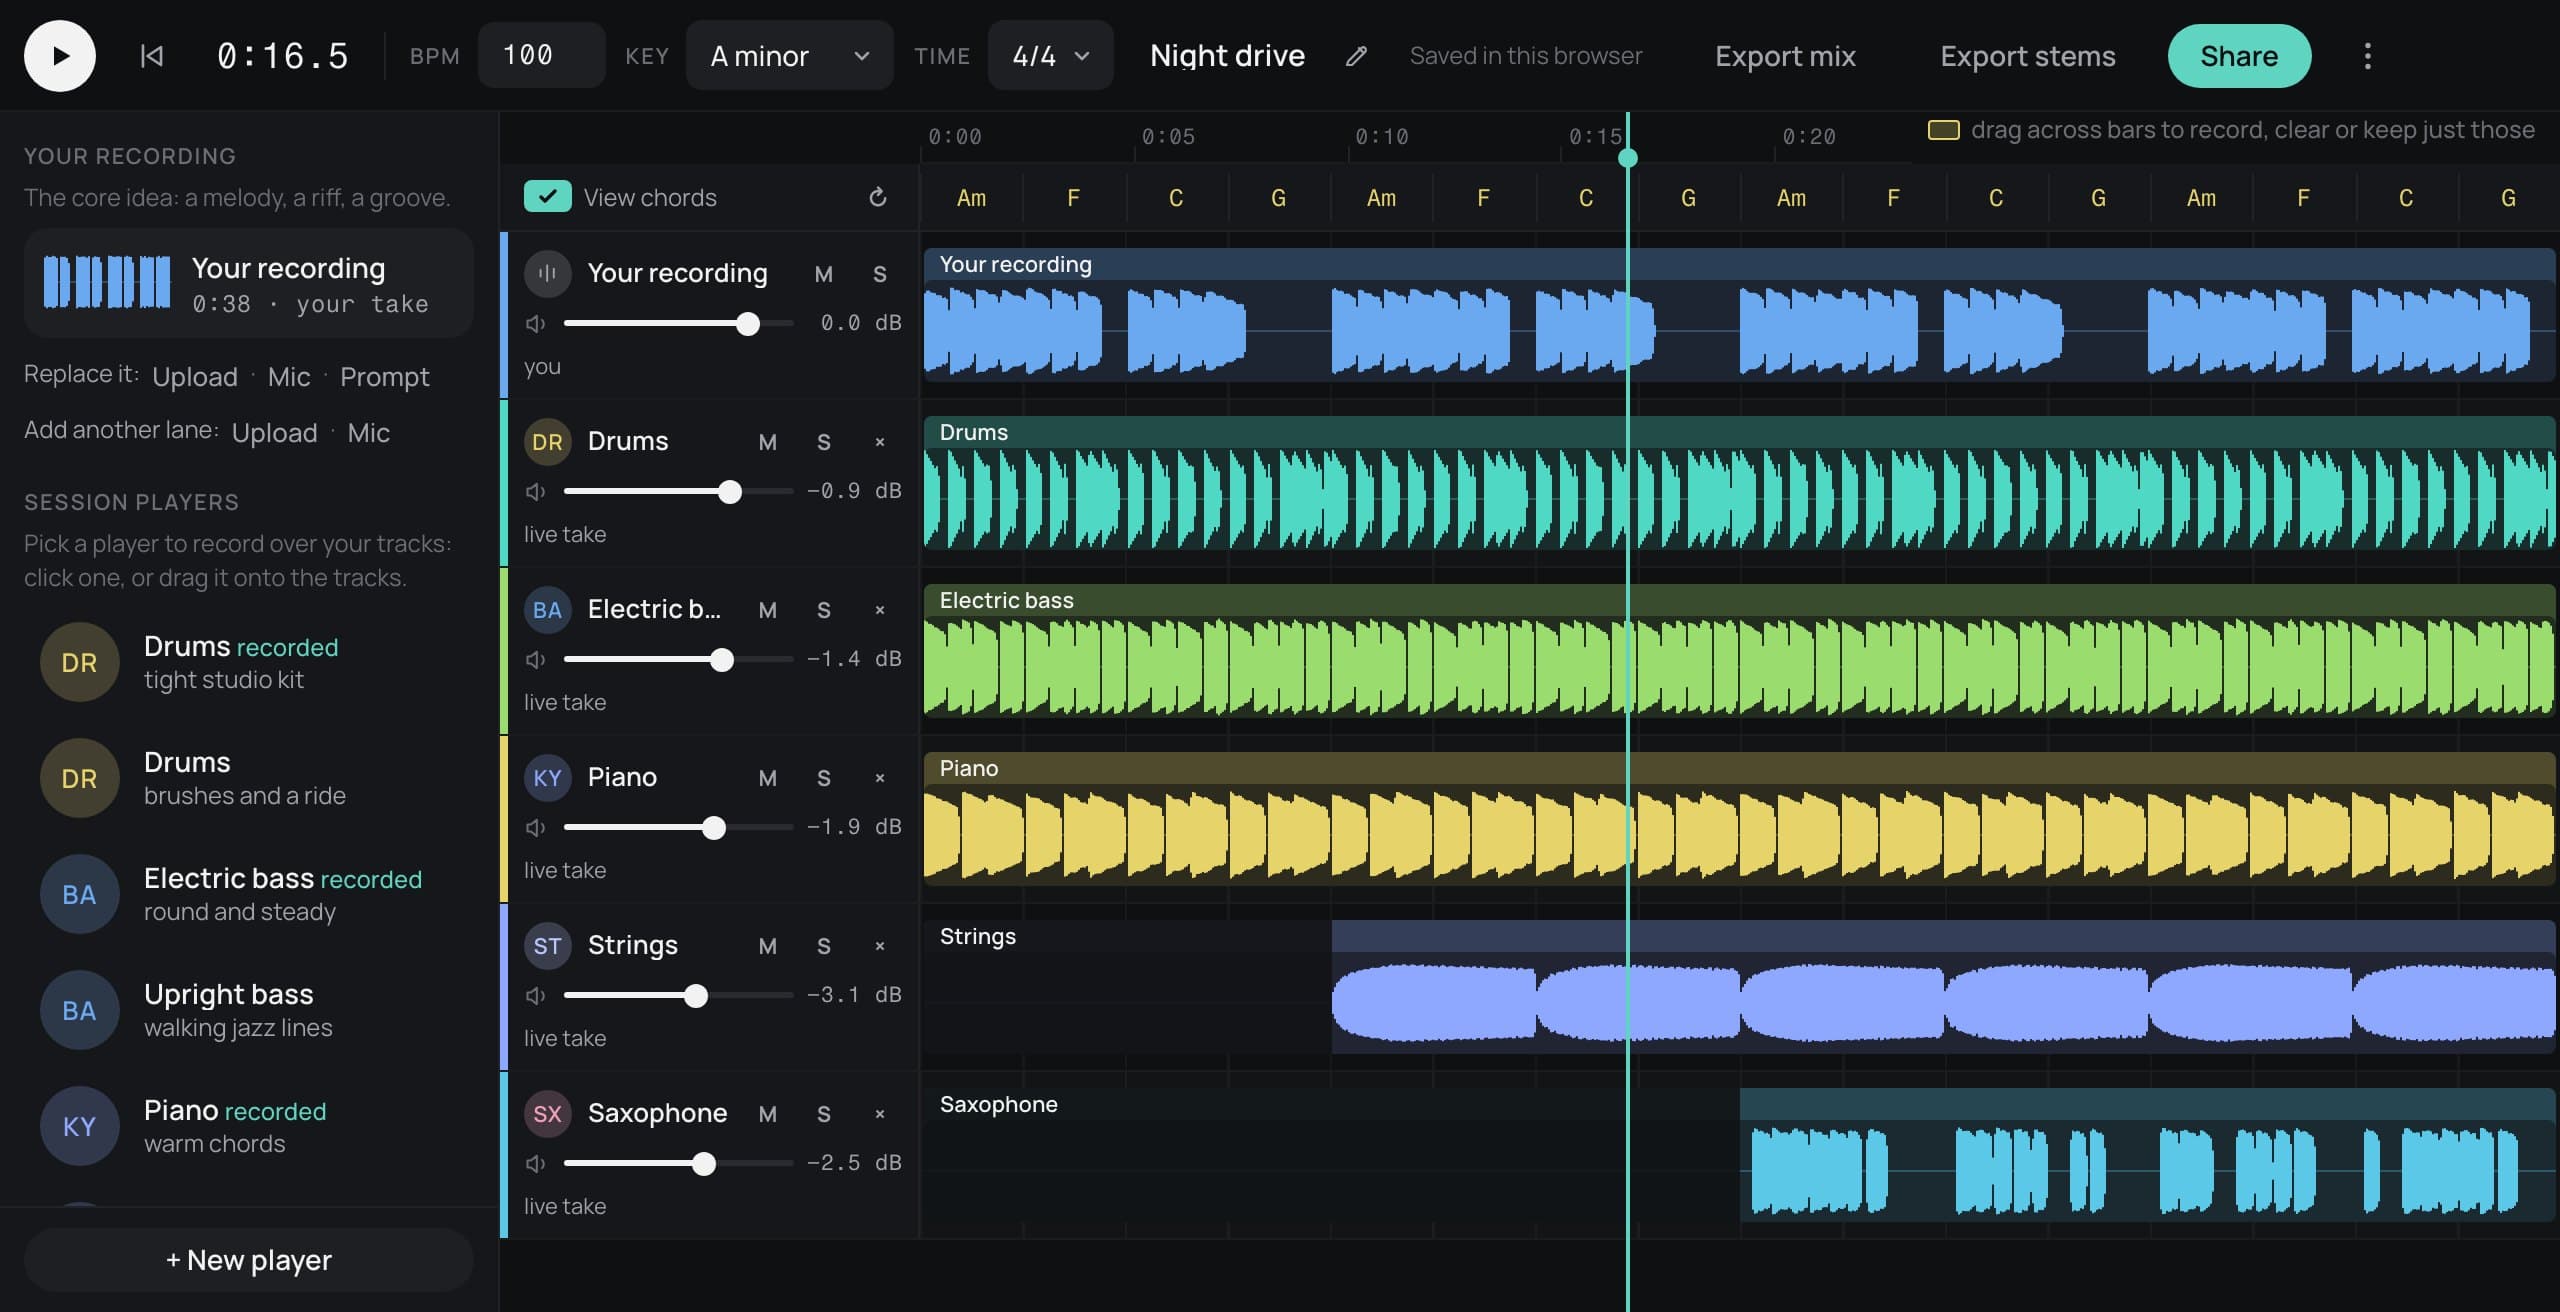Screen dimensions: 2560x1312
Task: Remove the Saxophone track
Action: (x=880, y=1114)
